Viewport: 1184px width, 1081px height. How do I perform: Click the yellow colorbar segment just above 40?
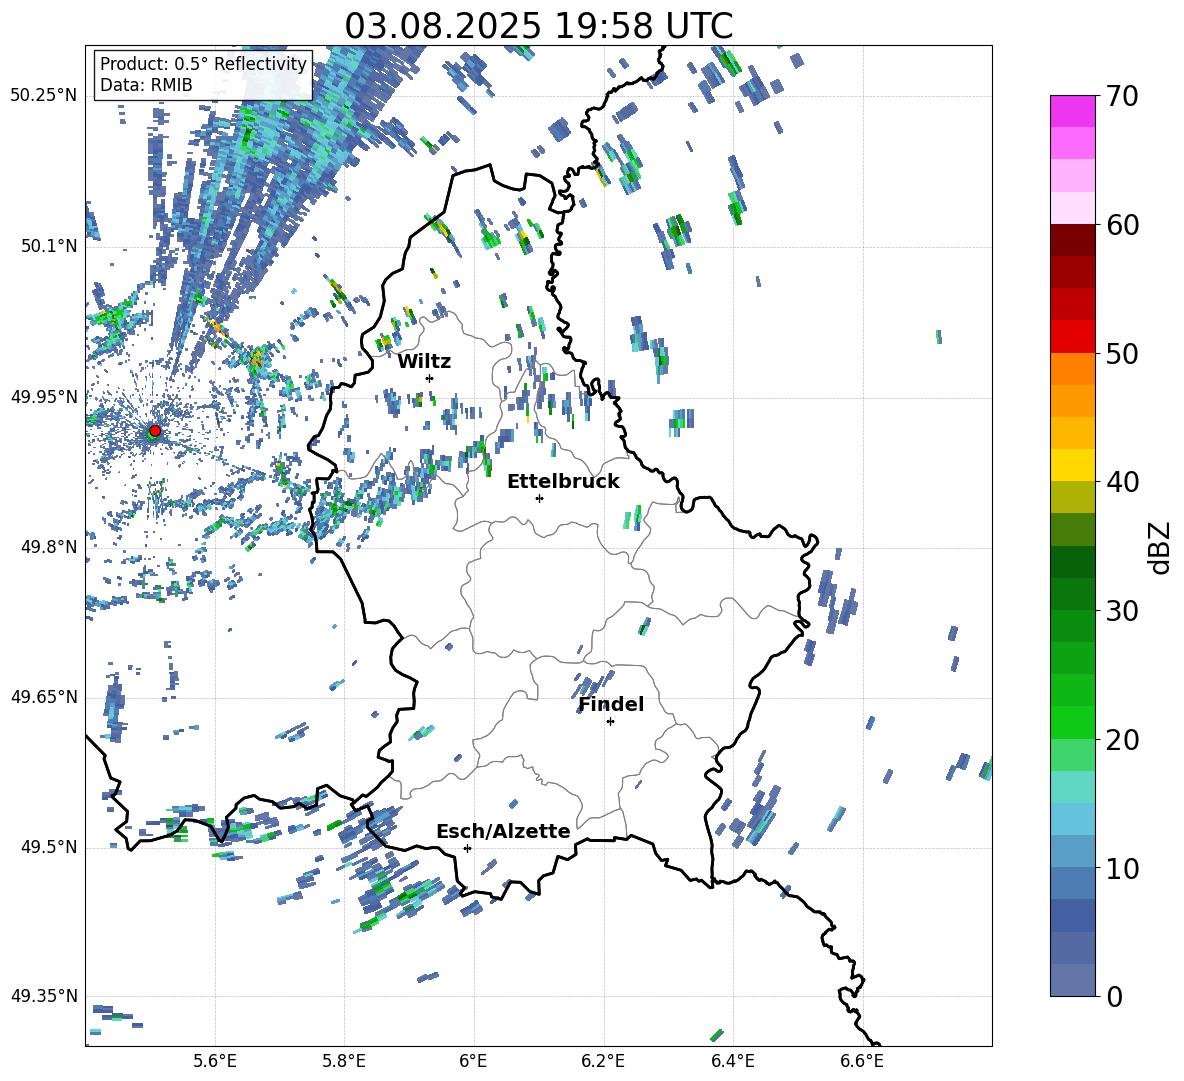click(x=1072, y=465)
